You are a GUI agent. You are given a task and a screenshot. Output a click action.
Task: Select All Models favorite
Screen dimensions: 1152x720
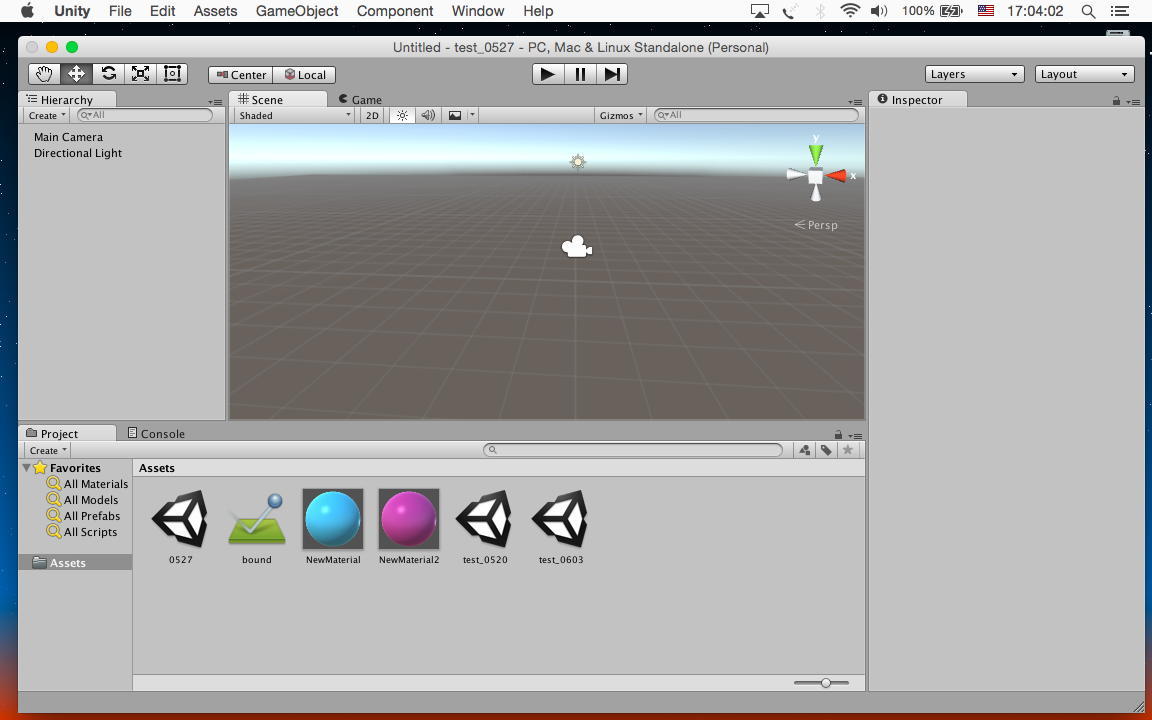click(x=82, y=500)
